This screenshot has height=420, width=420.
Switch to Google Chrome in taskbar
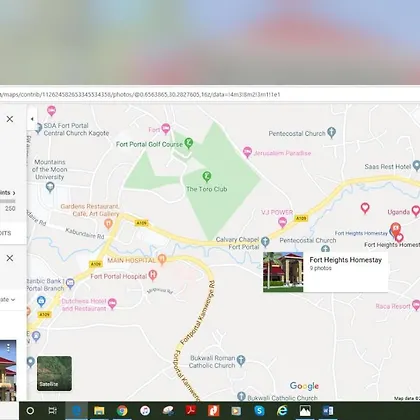pyautogui.click(x=122, y=411)
